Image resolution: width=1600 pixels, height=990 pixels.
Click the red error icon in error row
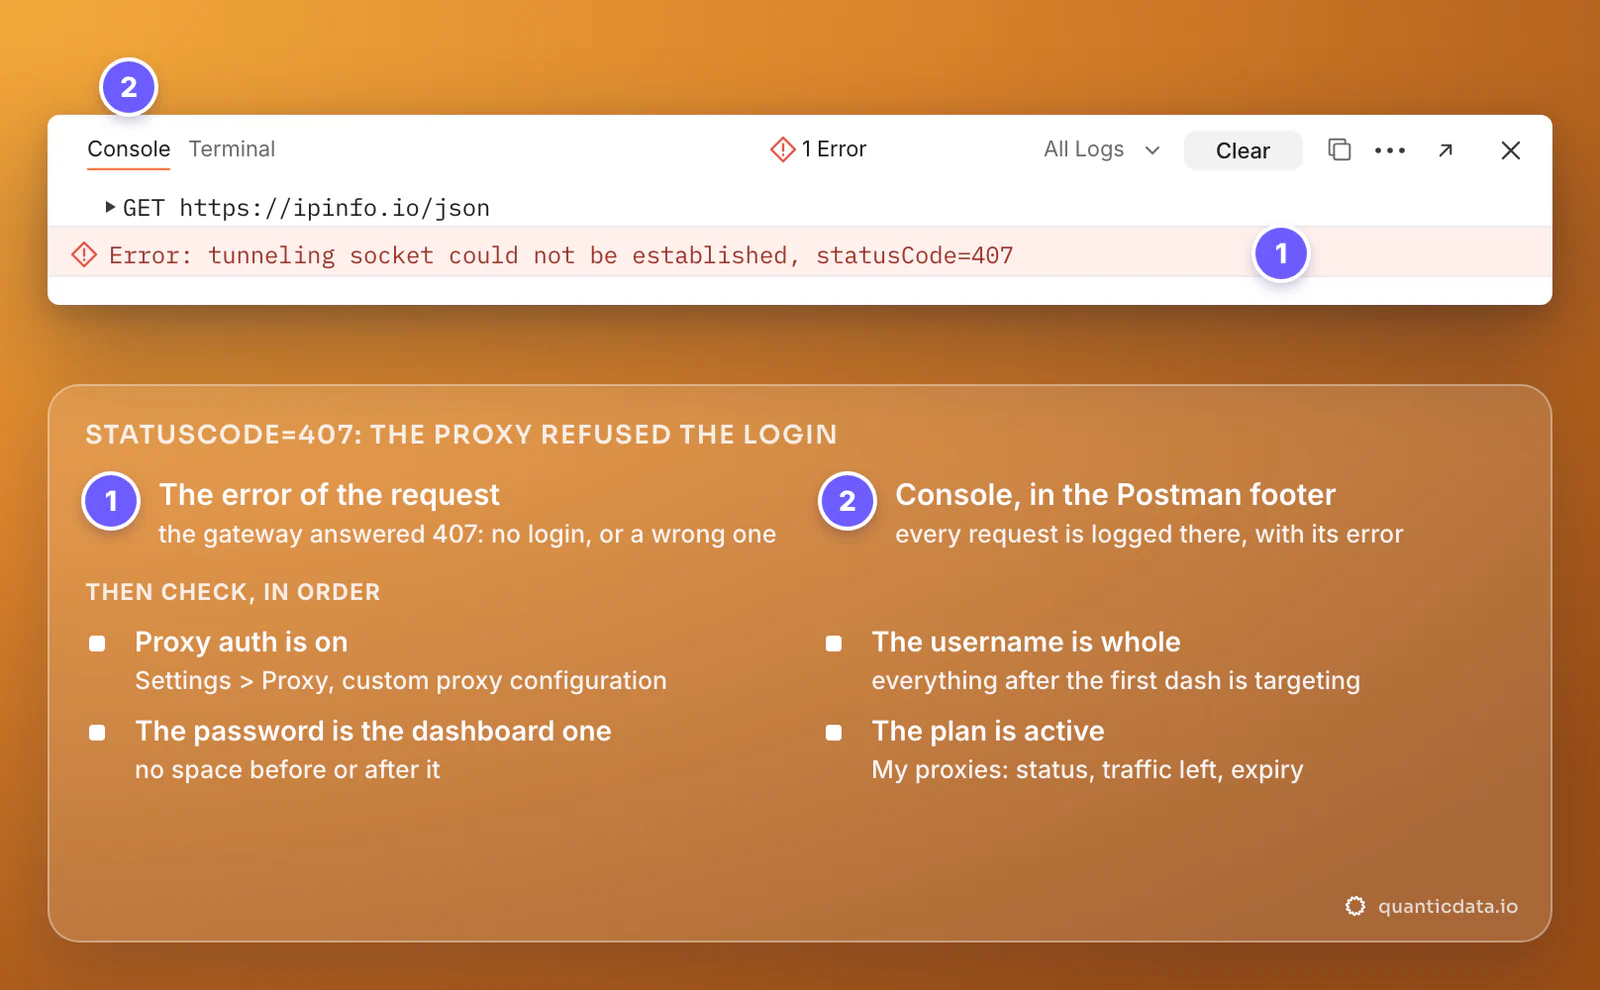[x=84, y=255]
